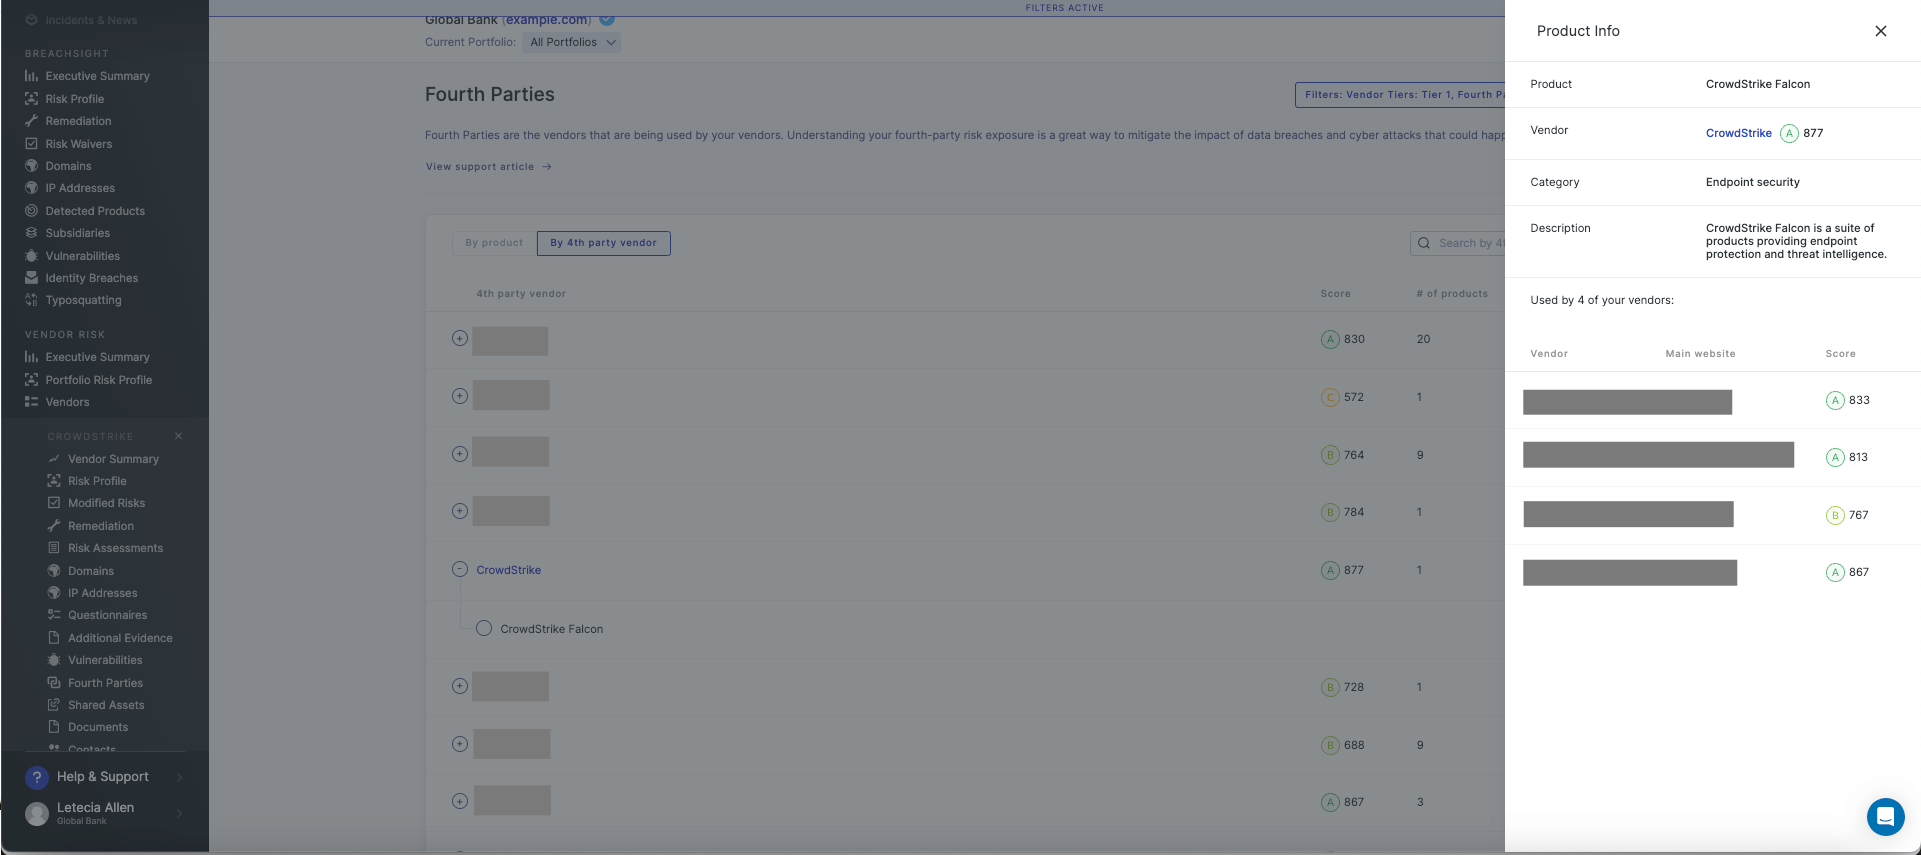Image resolution: width=1921 pixels, height=855 pixels.
Task: Switch to By 4th party vendor tab
Action: 603,243
